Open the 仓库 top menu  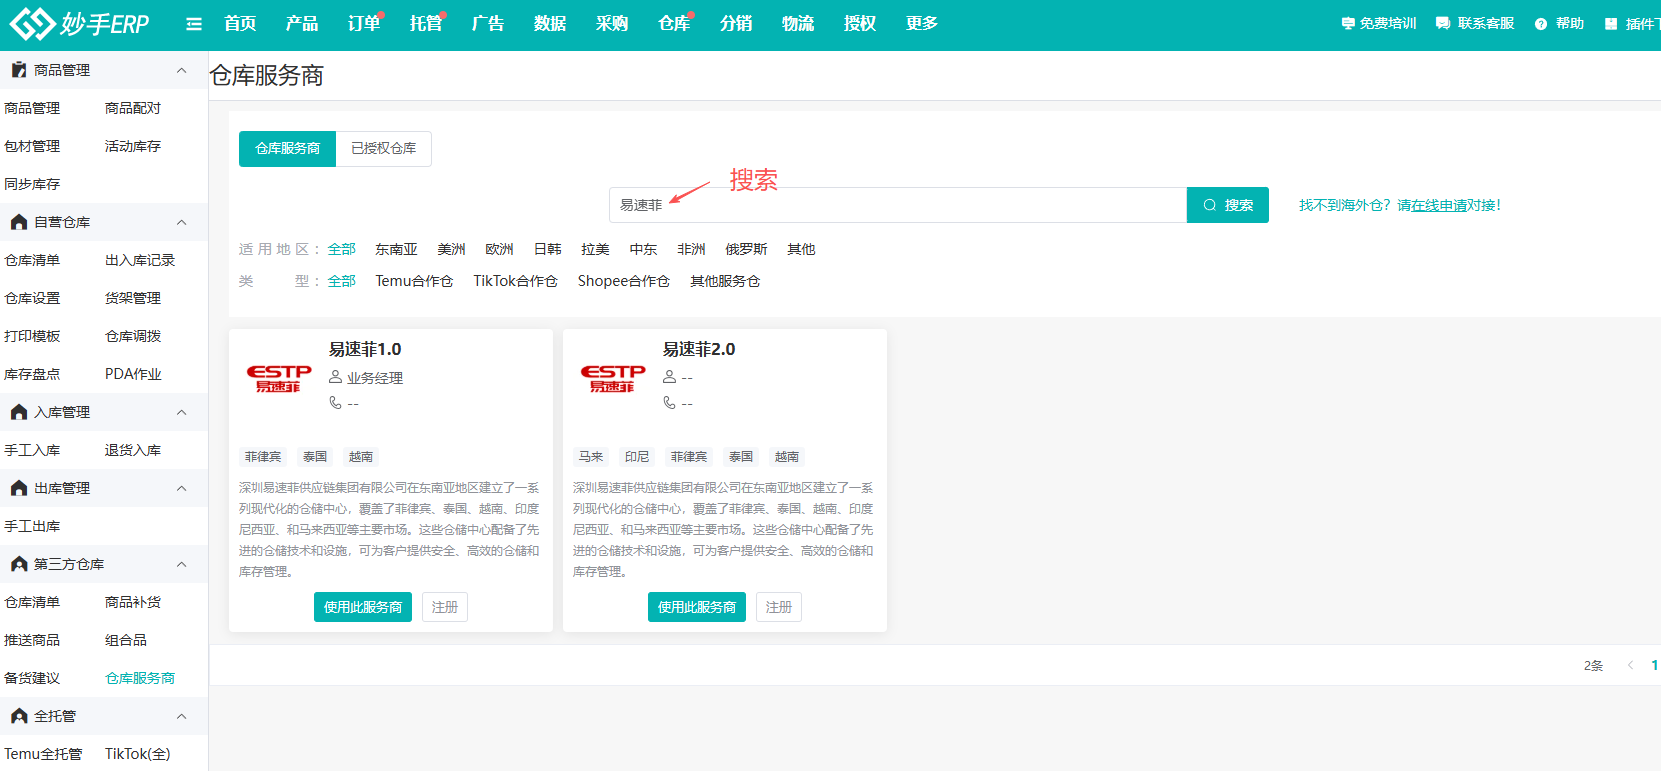(x=673, y=24)
